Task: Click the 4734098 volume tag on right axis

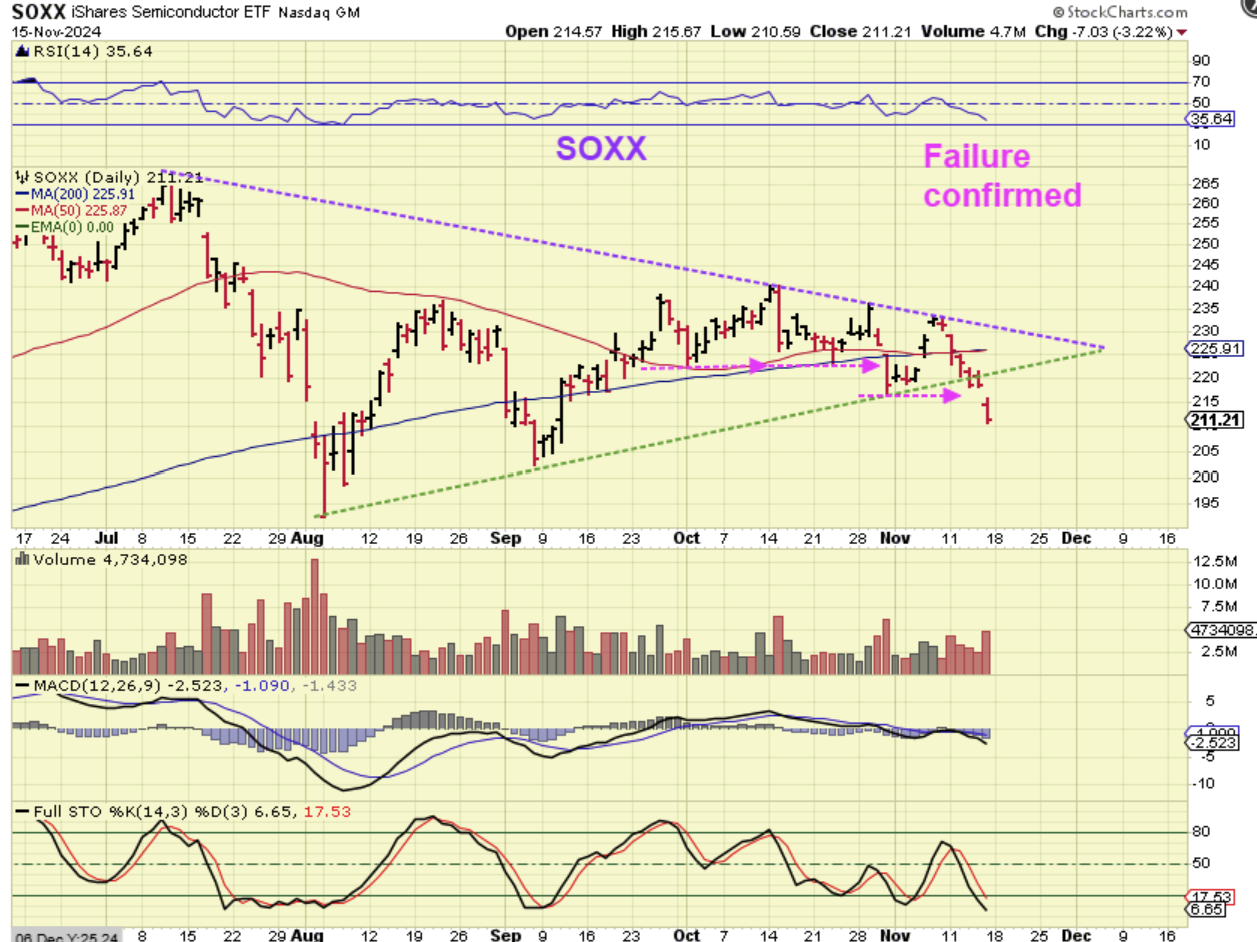Action: [x=1220, y=630]
